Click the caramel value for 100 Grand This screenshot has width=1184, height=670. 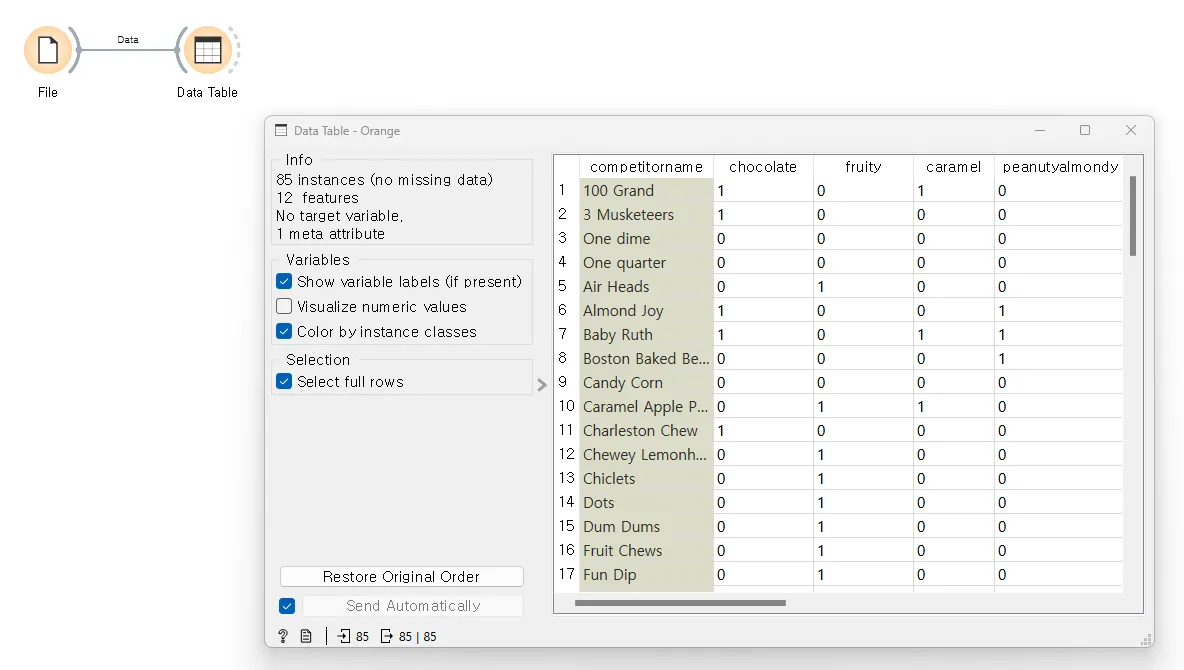(954, 190)
